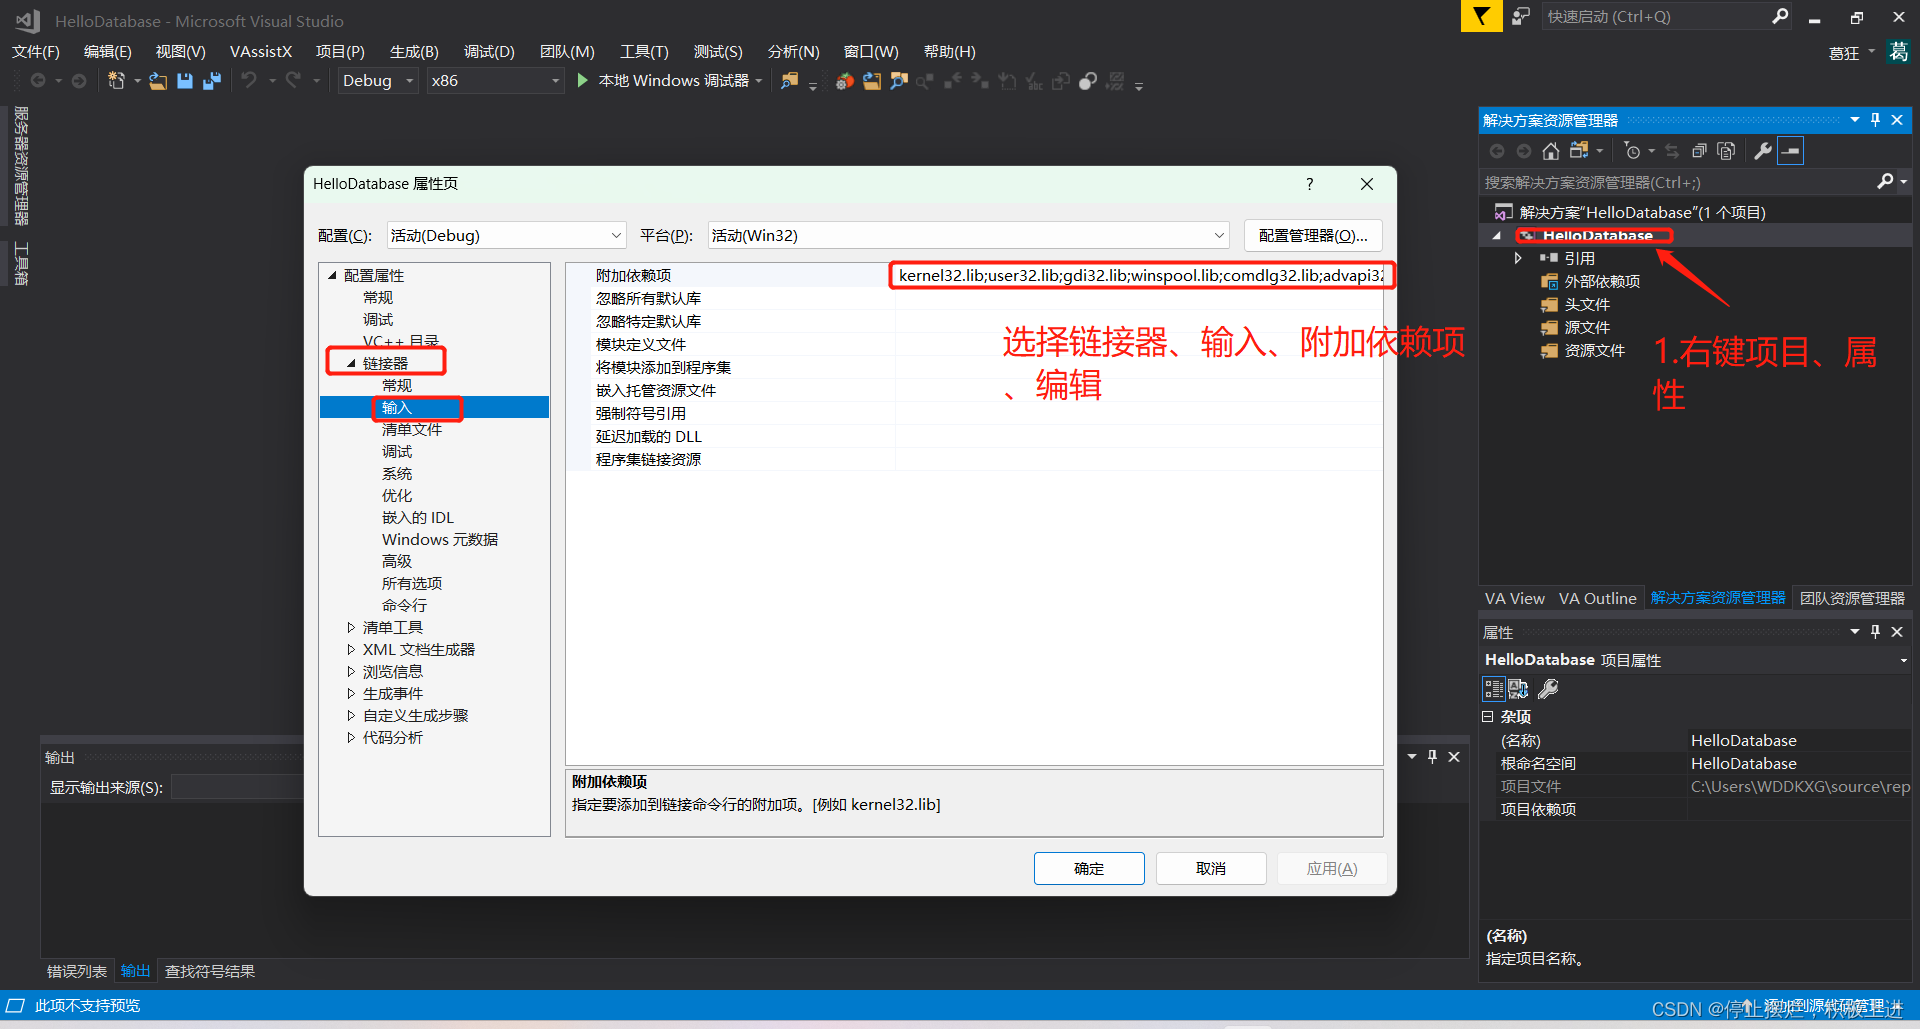Screen dimensions: 1920x1029
Task: Click the 确定 button
Action: (x=1089, y=868)
